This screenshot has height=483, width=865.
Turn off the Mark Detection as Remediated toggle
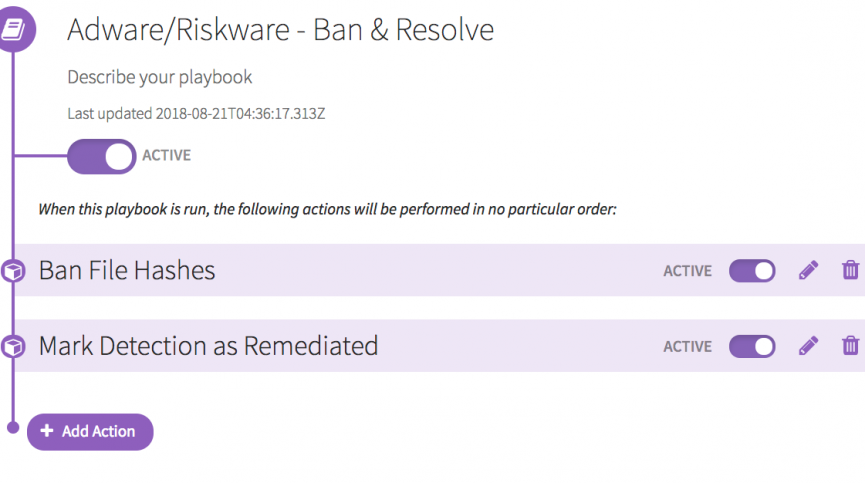(x=752, y=347)
